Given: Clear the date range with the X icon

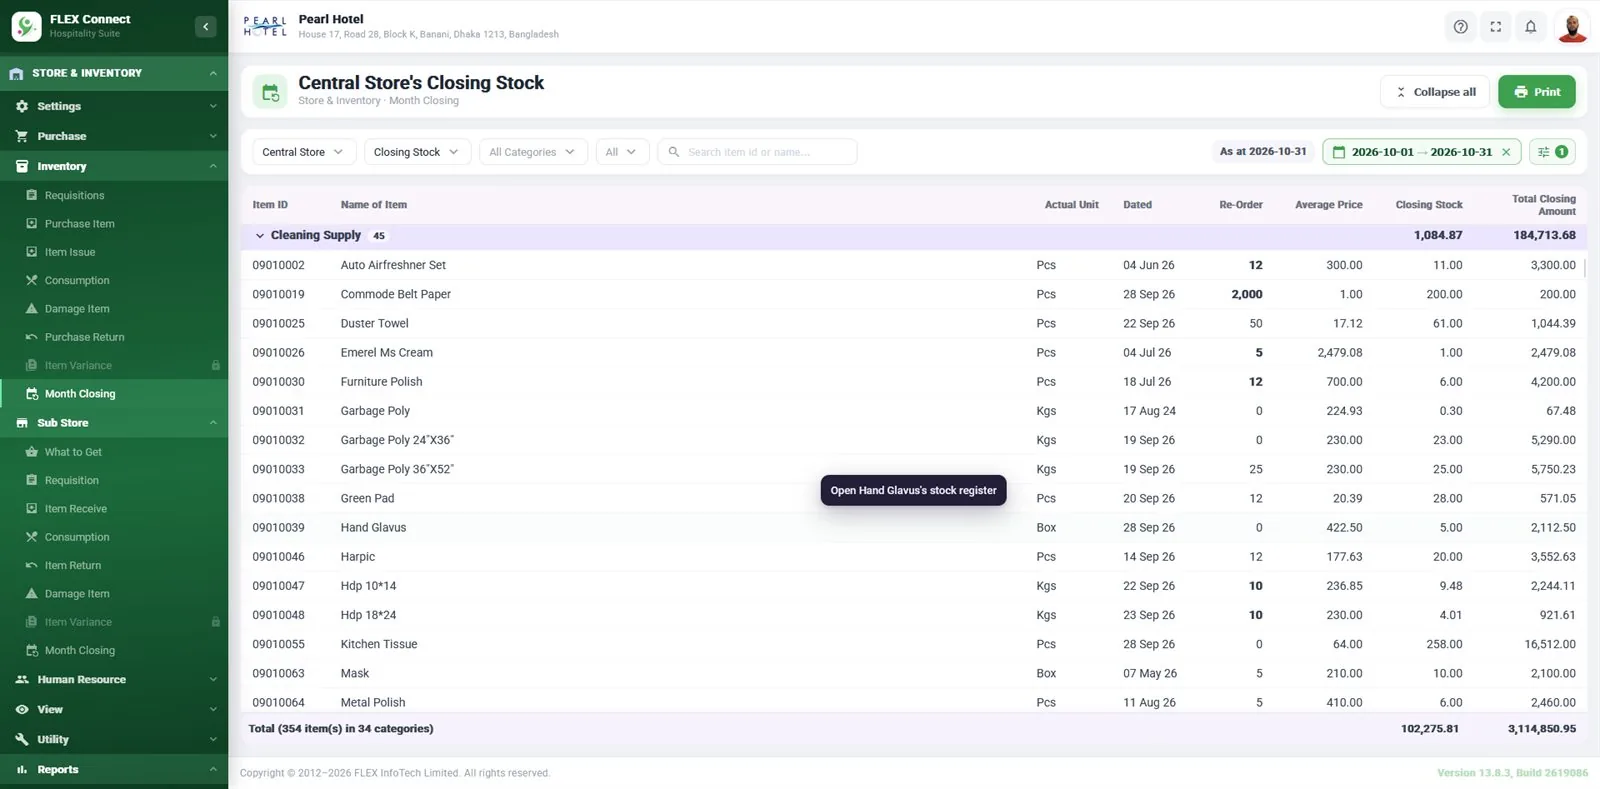Looking at the screenshot, I should coord(1506,152).
